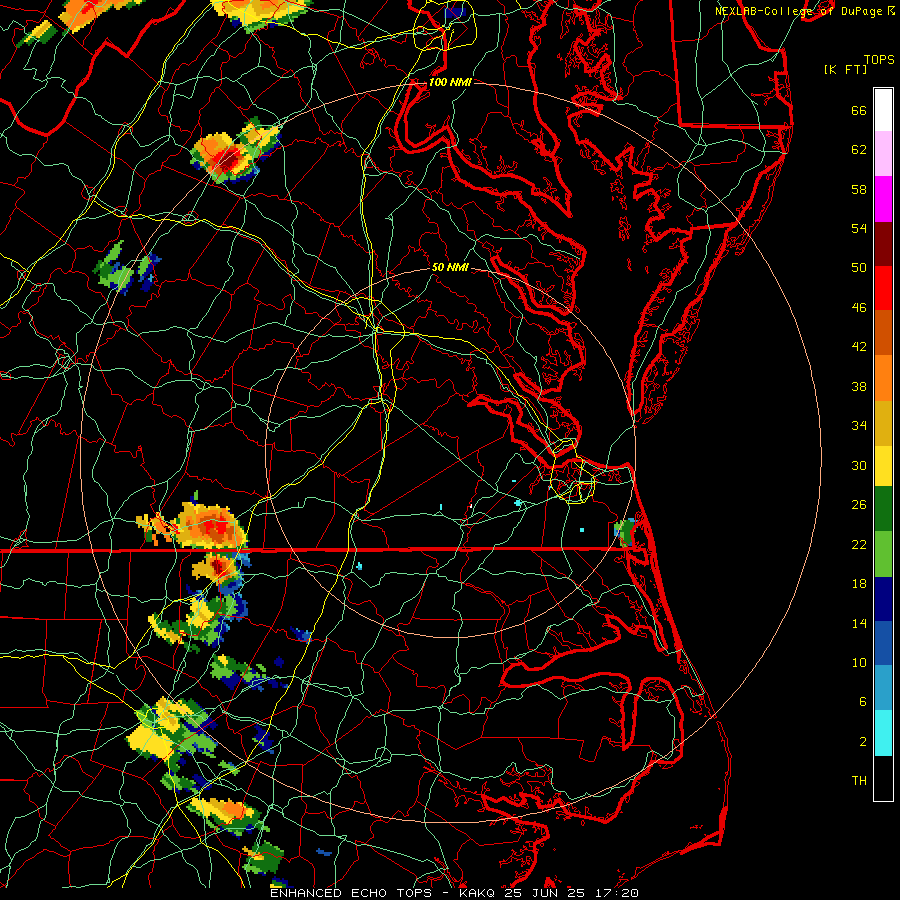
Task: Click the light pink legend swatch
Action: point(883,153)
